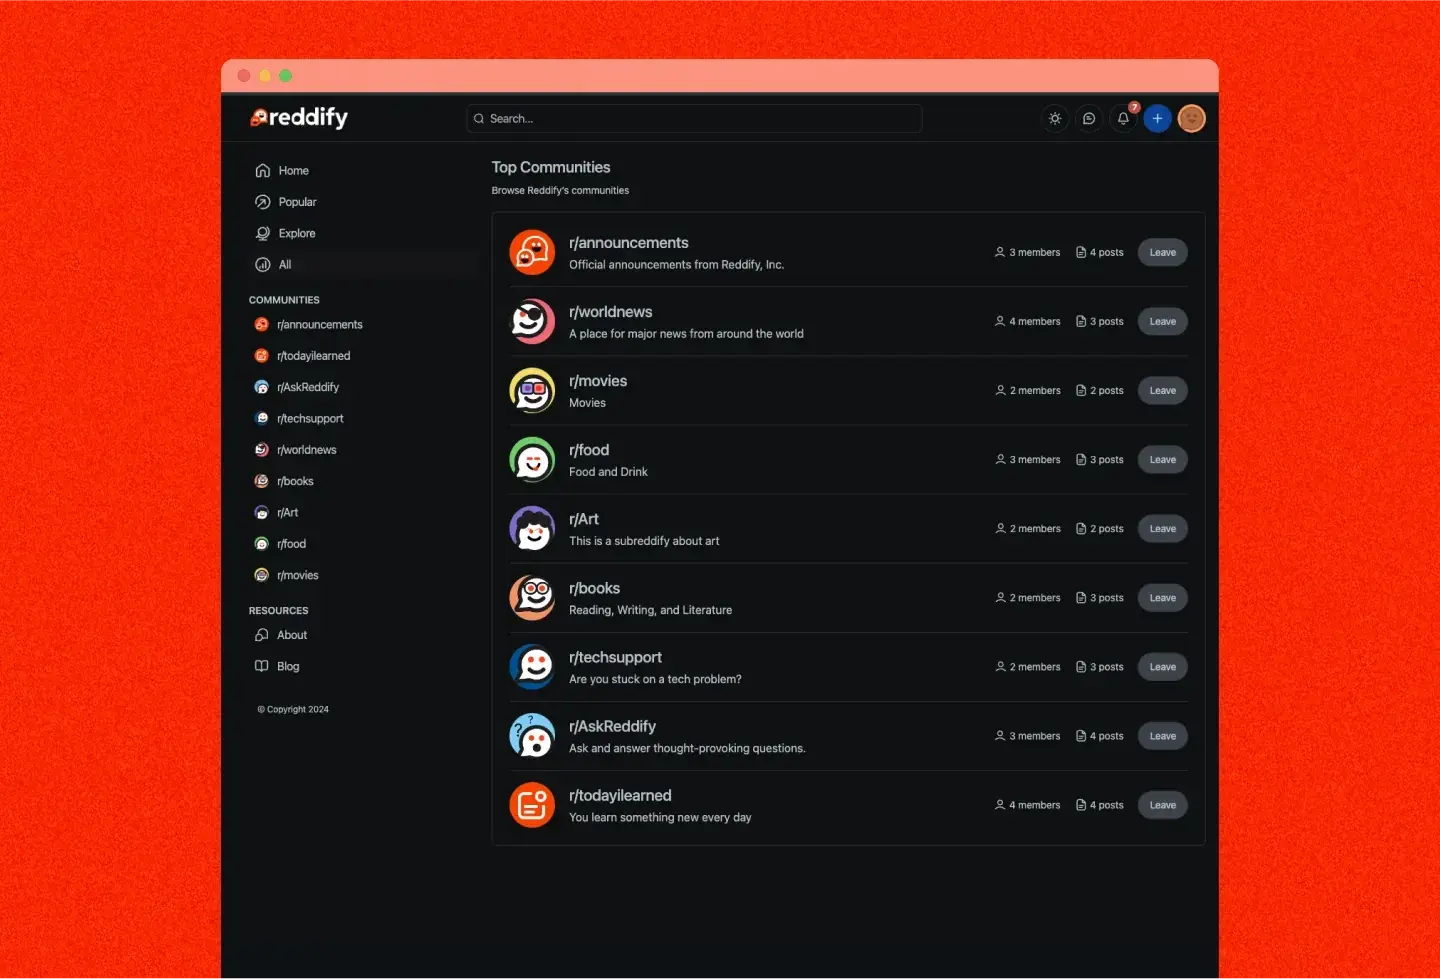Click the r/books sidebar avatar icon
The image size is (1440, 979).
click(262, 481)
